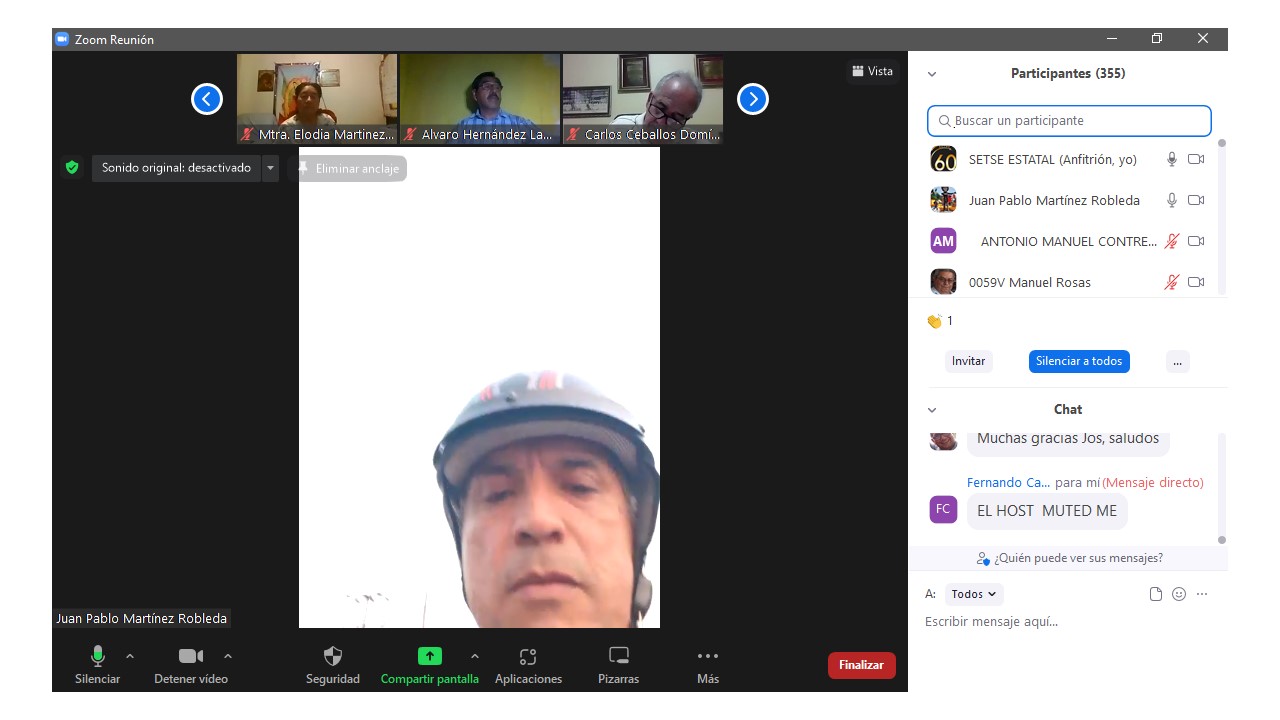This screenshot has width=1280, height=720.
Task: Open share options arrow beside Compartir pantalla
Action: tap(474, 656)
